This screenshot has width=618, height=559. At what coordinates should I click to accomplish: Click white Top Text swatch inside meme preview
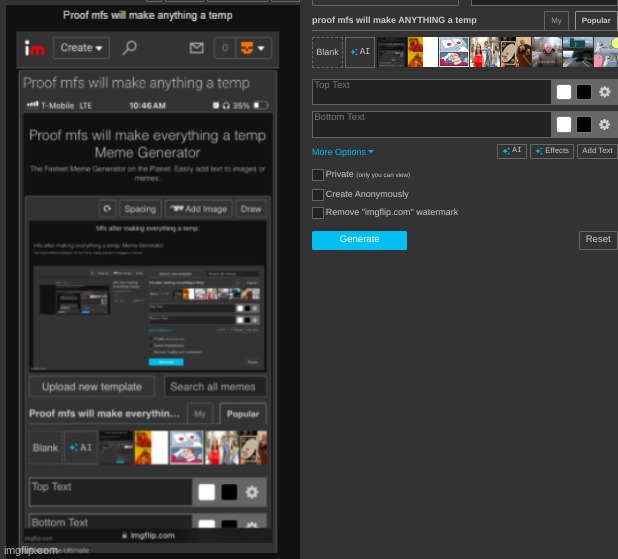[x=207, y=492]
